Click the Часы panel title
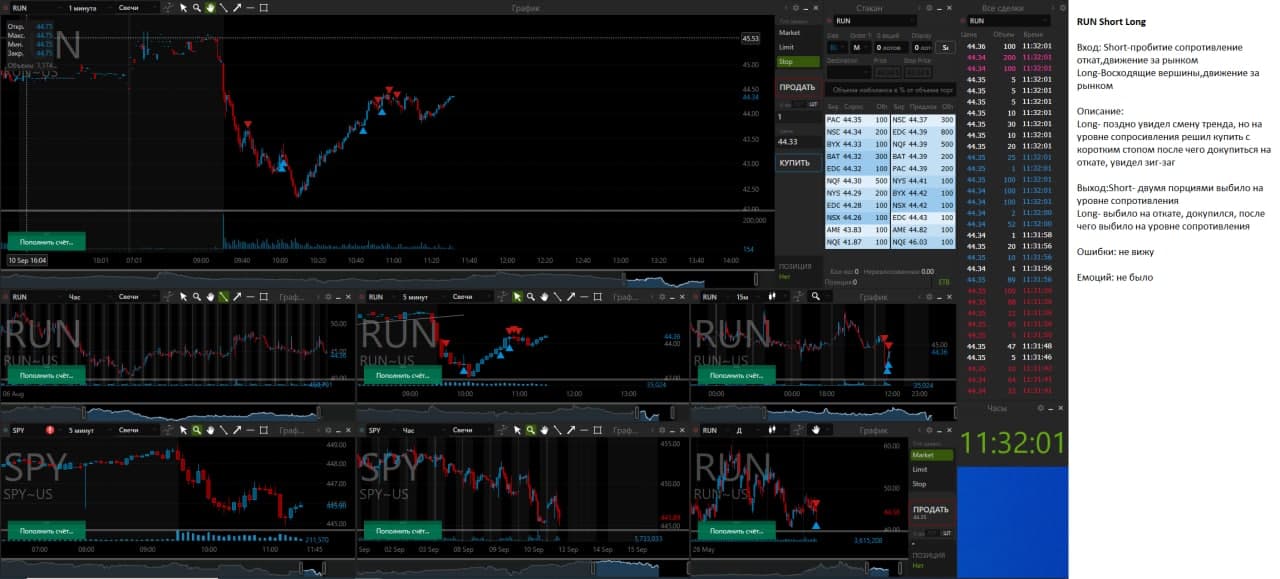 tap(997, 409)
